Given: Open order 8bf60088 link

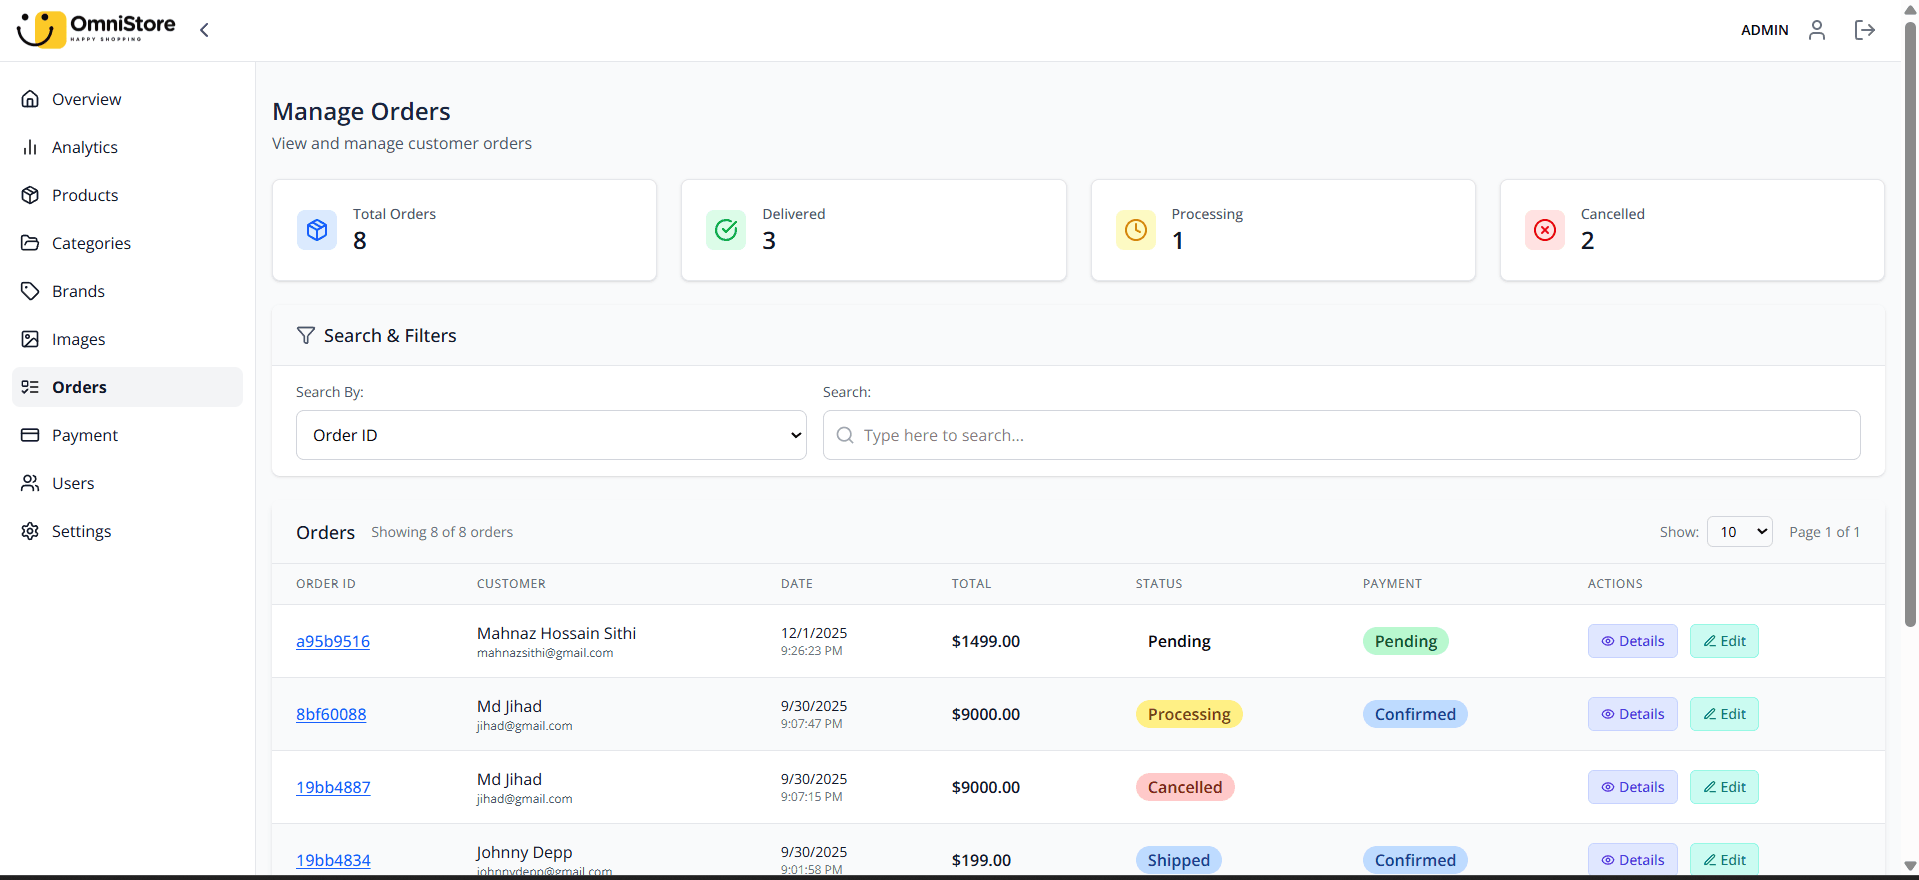Looking at the screenshot, I should tap(331, 714).
